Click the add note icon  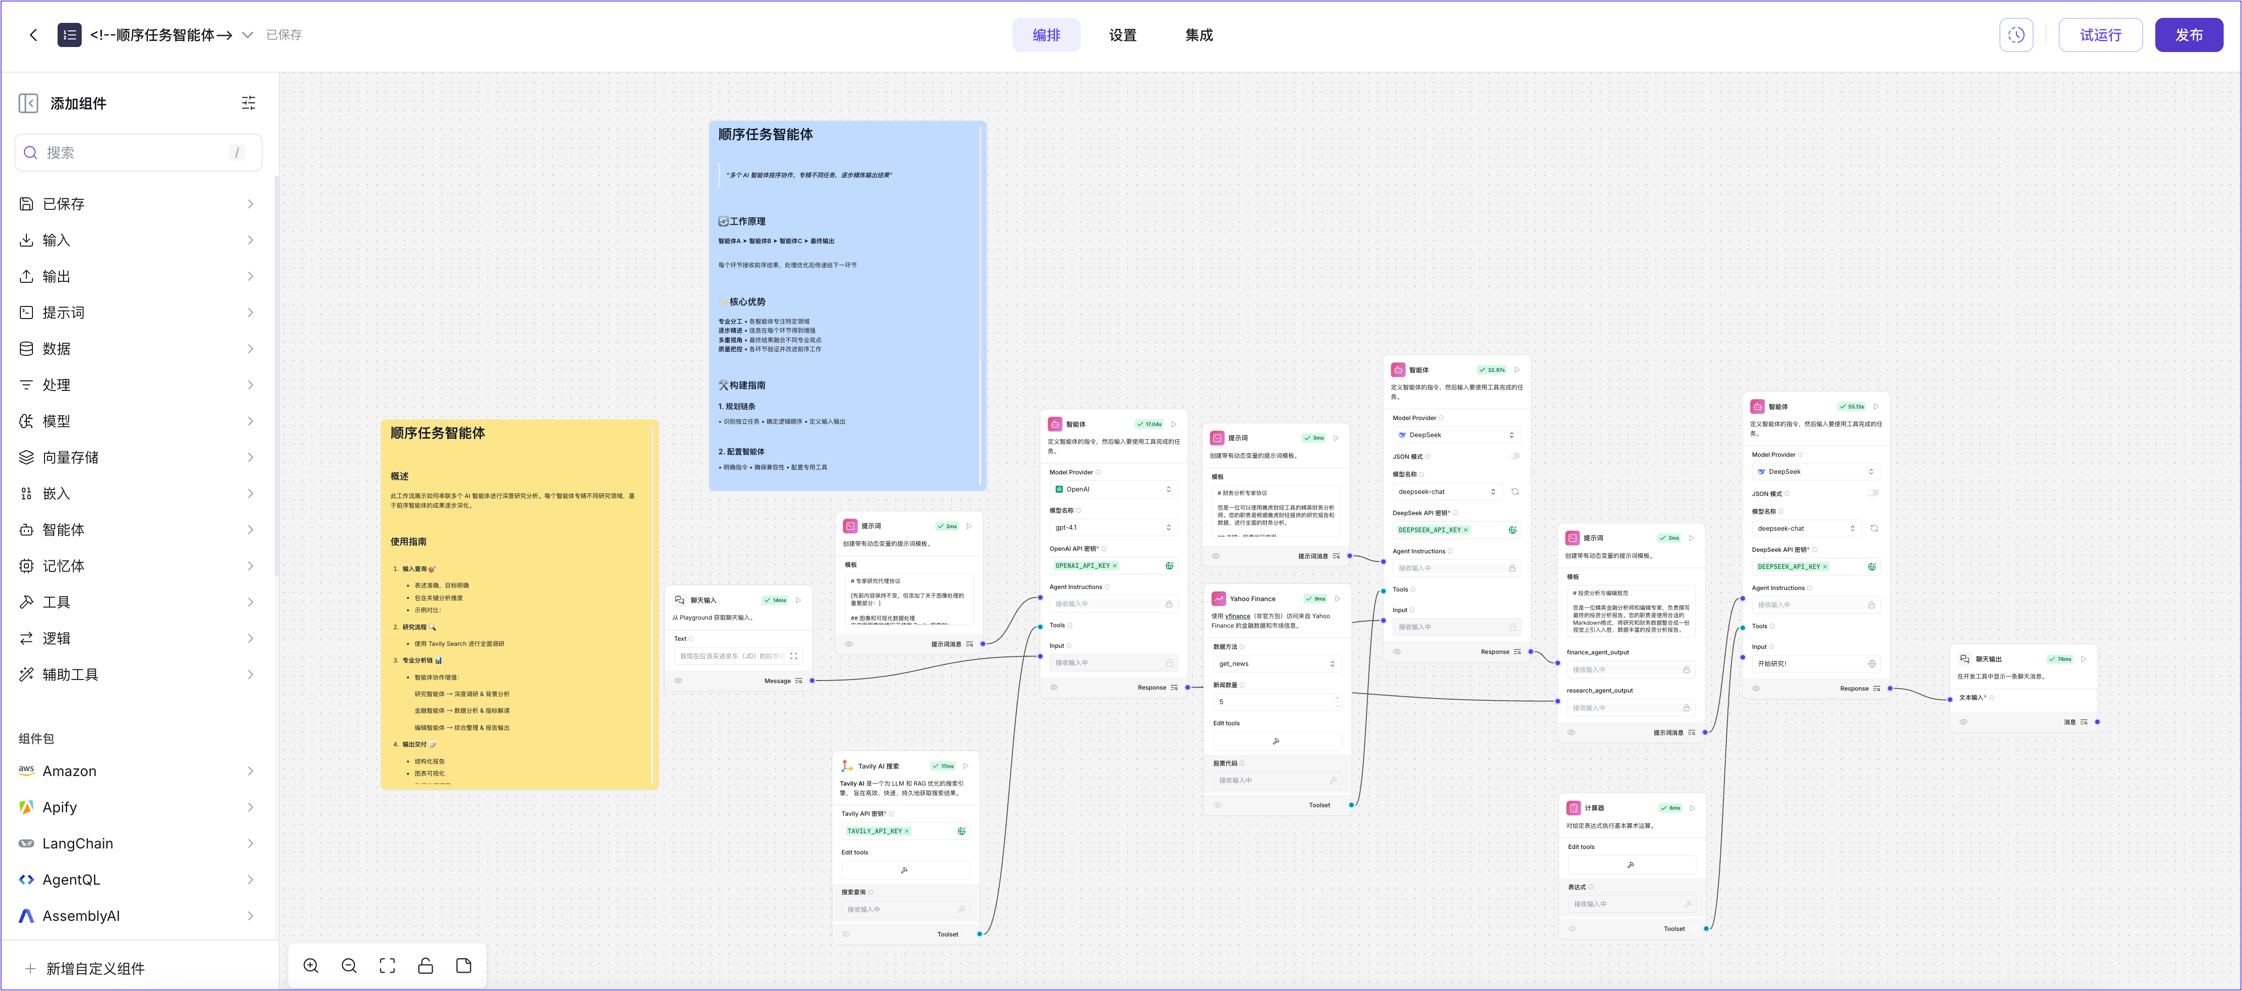coord(464,966)
